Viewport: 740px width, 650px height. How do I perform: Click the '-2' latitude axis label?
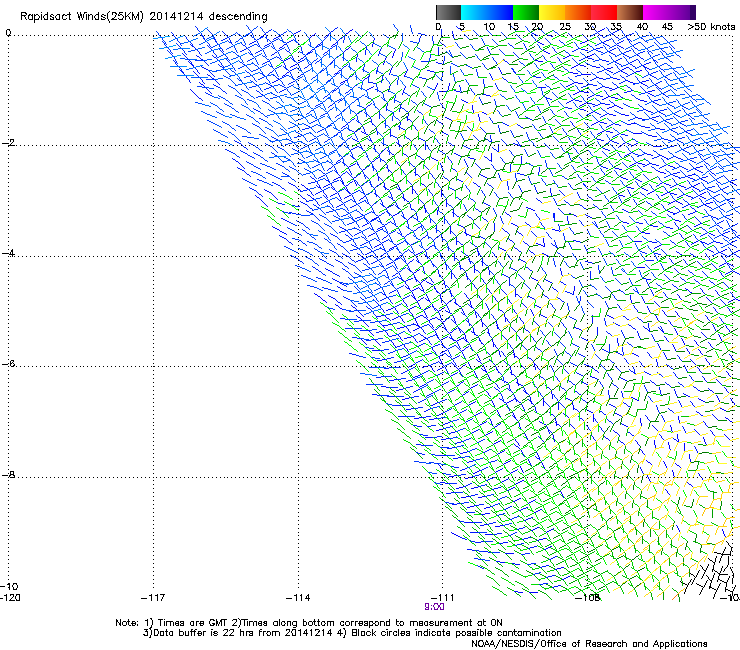(x=8, y=143)
